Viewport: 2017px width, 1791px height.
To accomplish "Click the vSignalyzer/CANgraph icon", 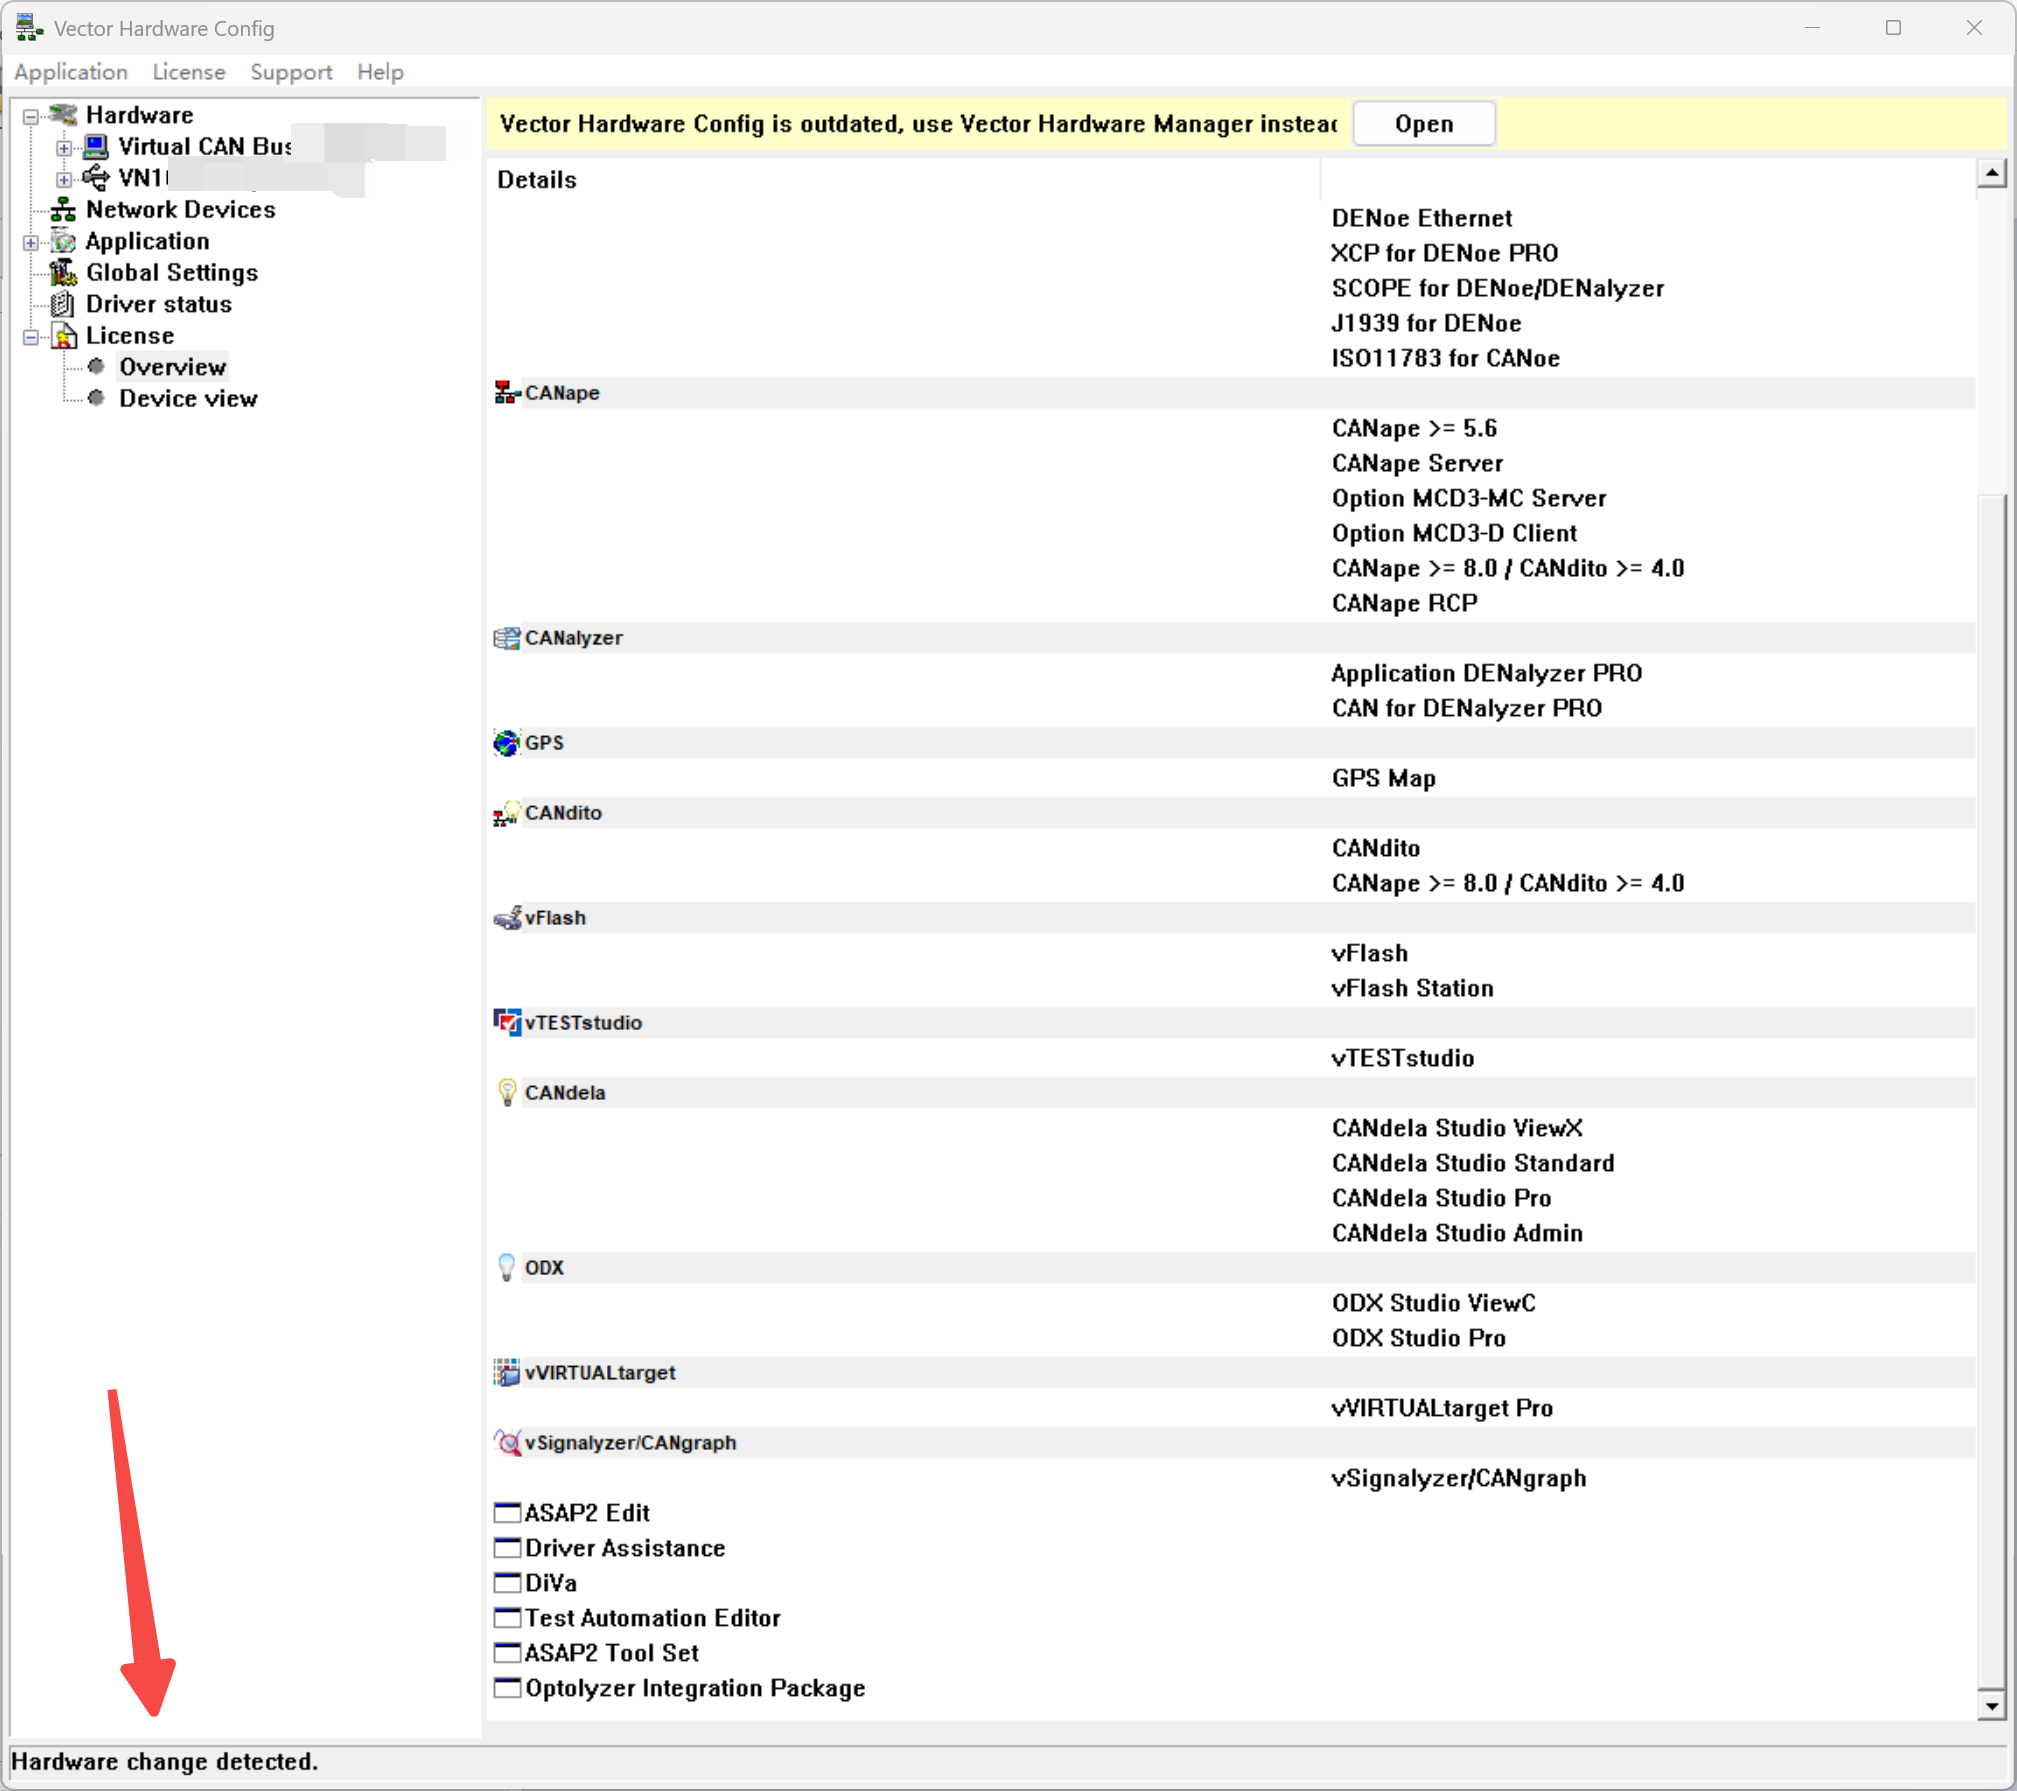I will (507, 1443).
